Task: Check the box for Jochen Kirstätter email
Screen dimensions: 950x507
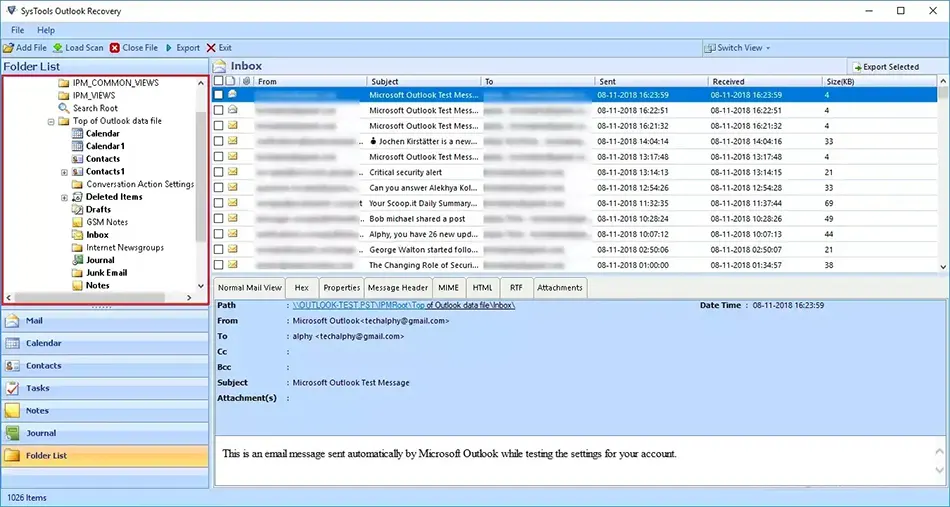Action: (x=218, y=141)
